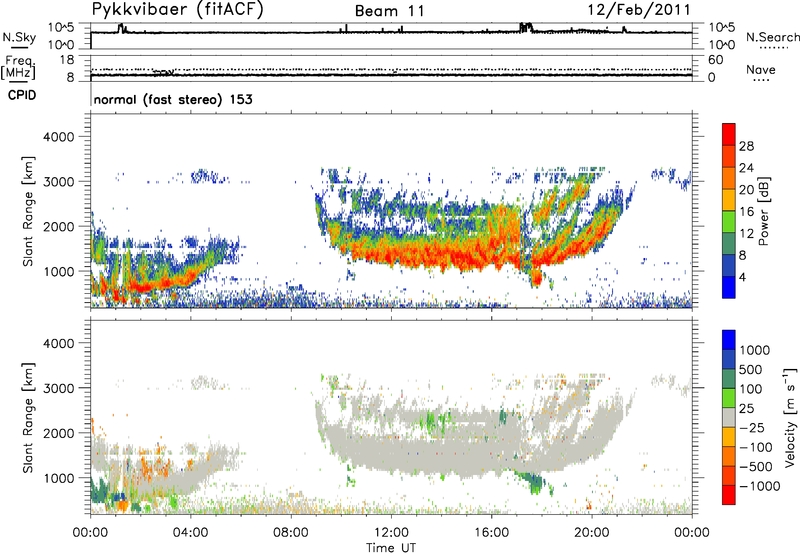Click the 'N.Search' legend label

pos(773,37)
